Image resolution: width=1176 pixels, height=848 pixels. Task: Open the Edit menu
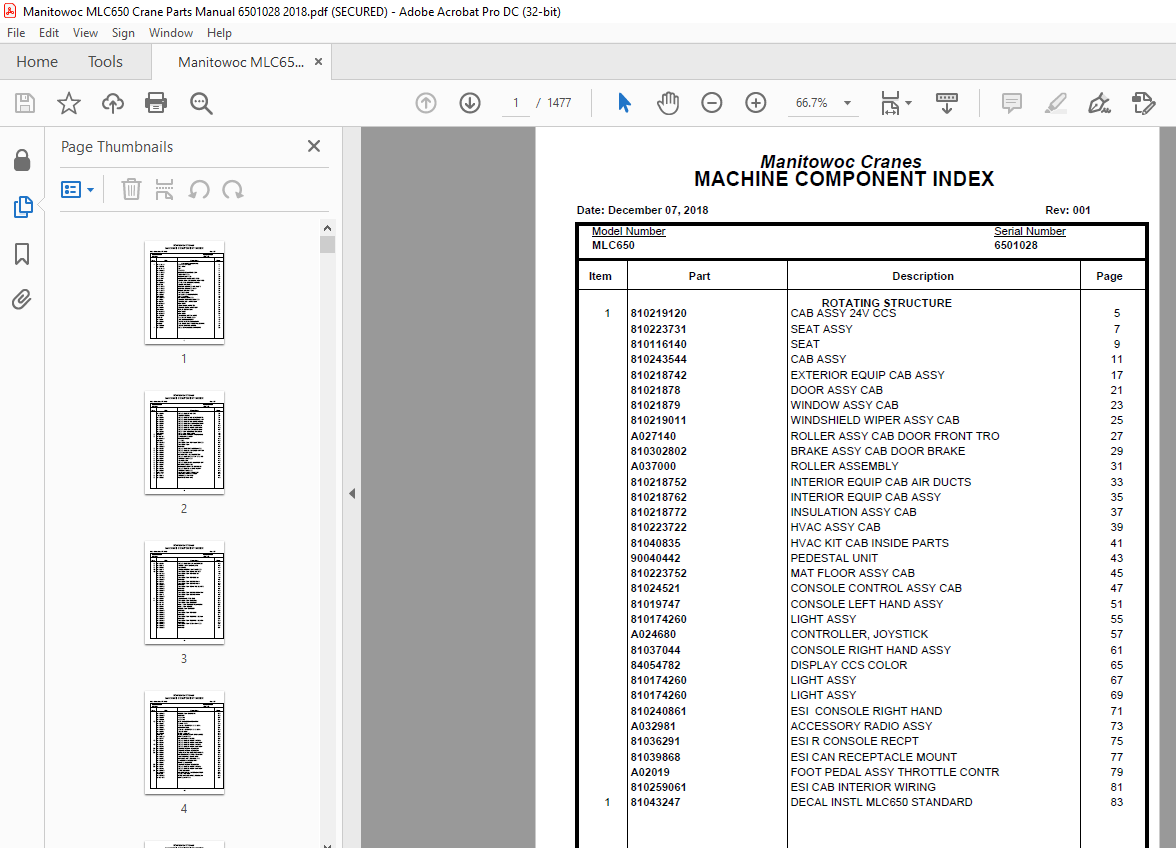click(49, 33)
